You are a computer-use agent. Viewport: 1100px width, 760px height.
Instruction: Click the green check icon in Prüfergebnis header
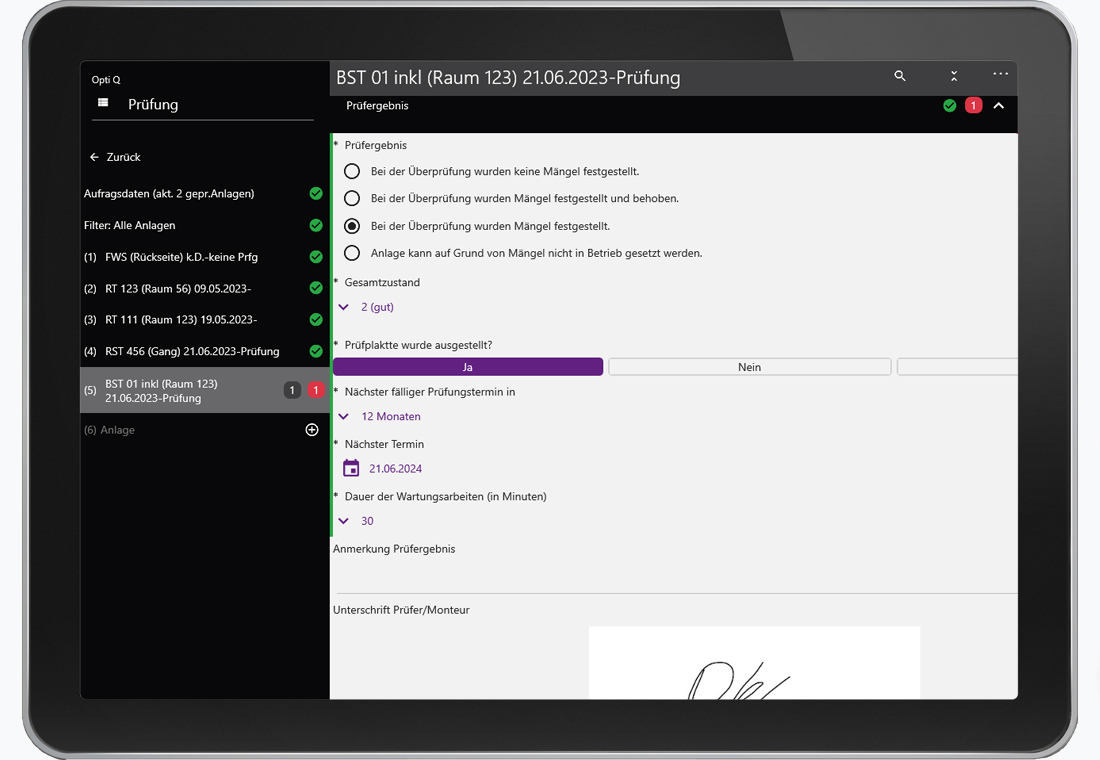click(x=950, y=106)
